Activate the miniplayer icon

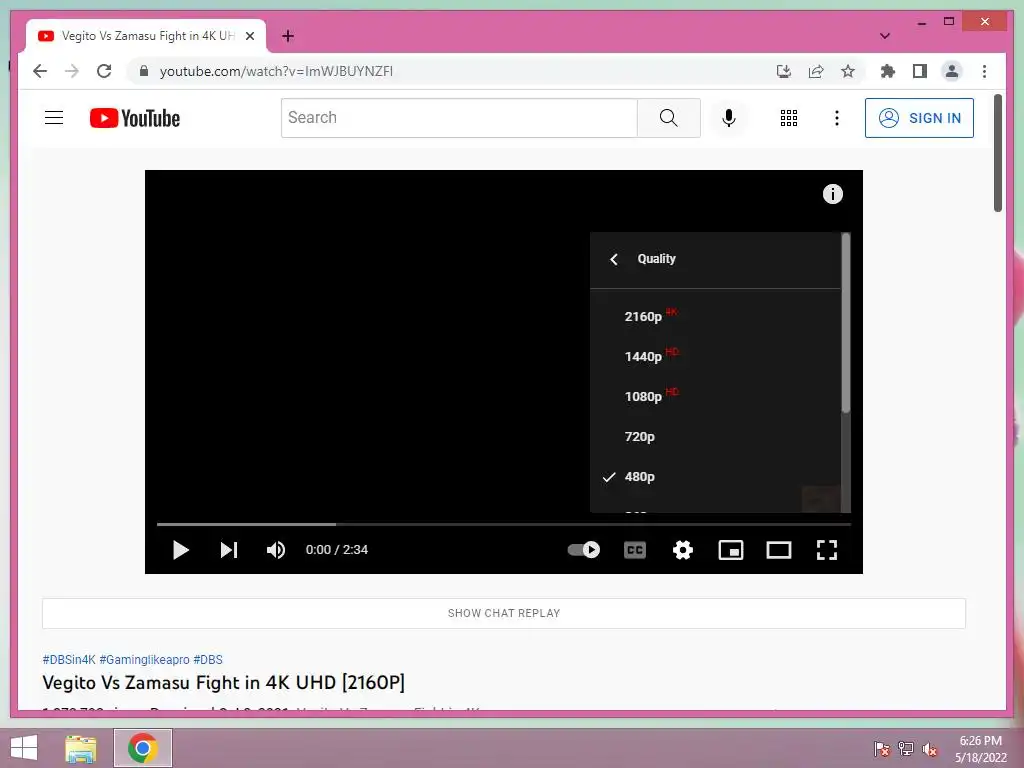tap(731, 550)
